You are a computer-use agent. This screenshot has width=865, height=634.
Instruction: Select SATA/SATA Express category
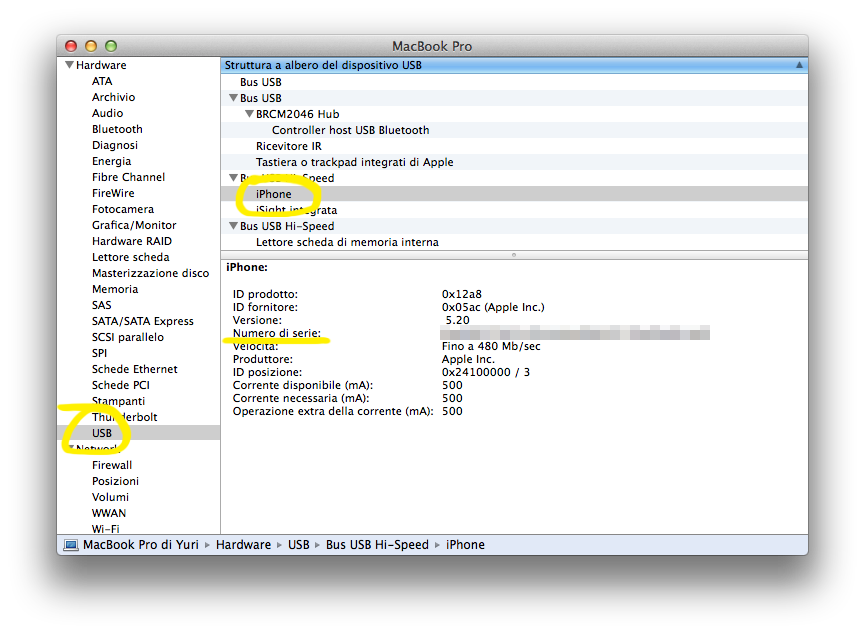coord(143,321)
